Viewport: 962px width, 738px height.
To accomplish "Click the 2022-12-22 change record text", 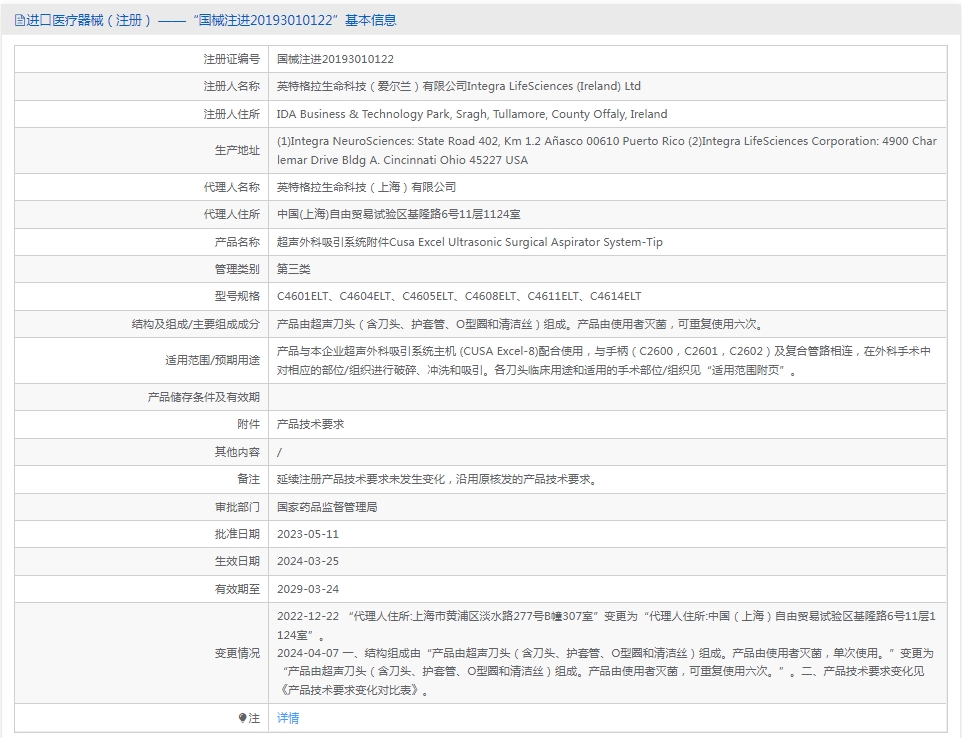I will click(x=606, y=625).
